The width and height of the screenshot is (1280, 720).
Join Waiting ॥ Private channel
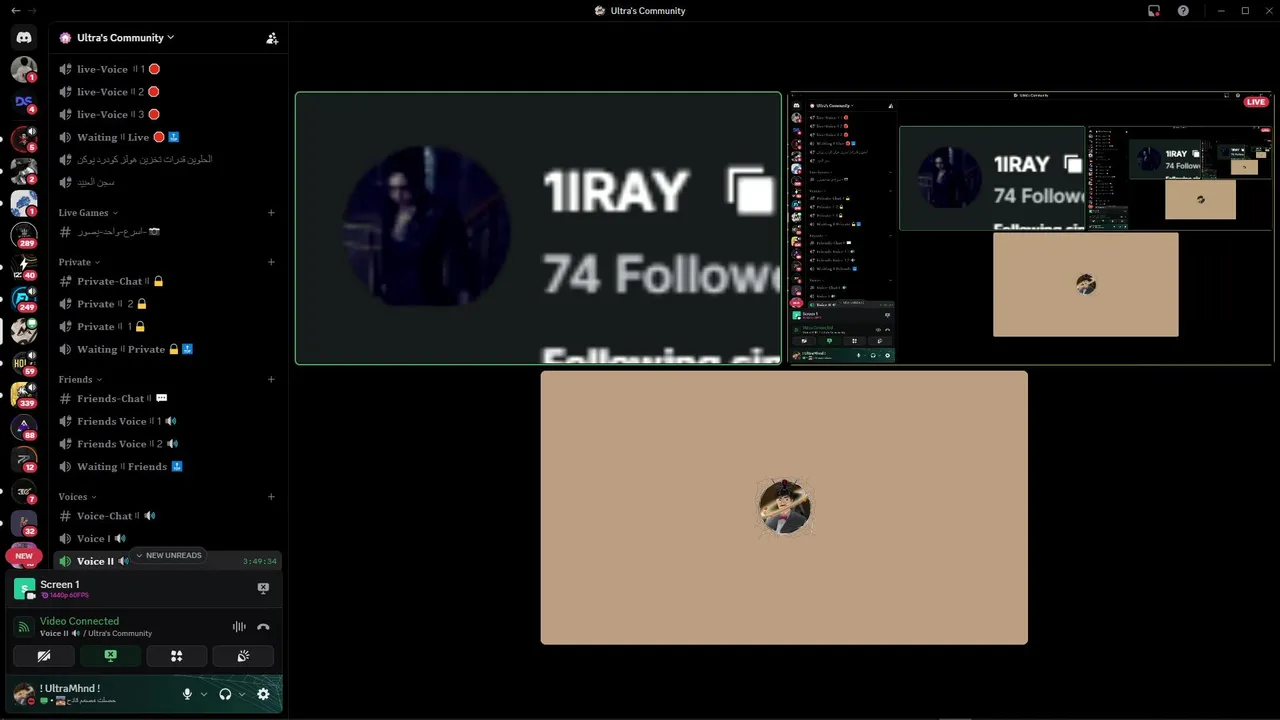(167, 349)
